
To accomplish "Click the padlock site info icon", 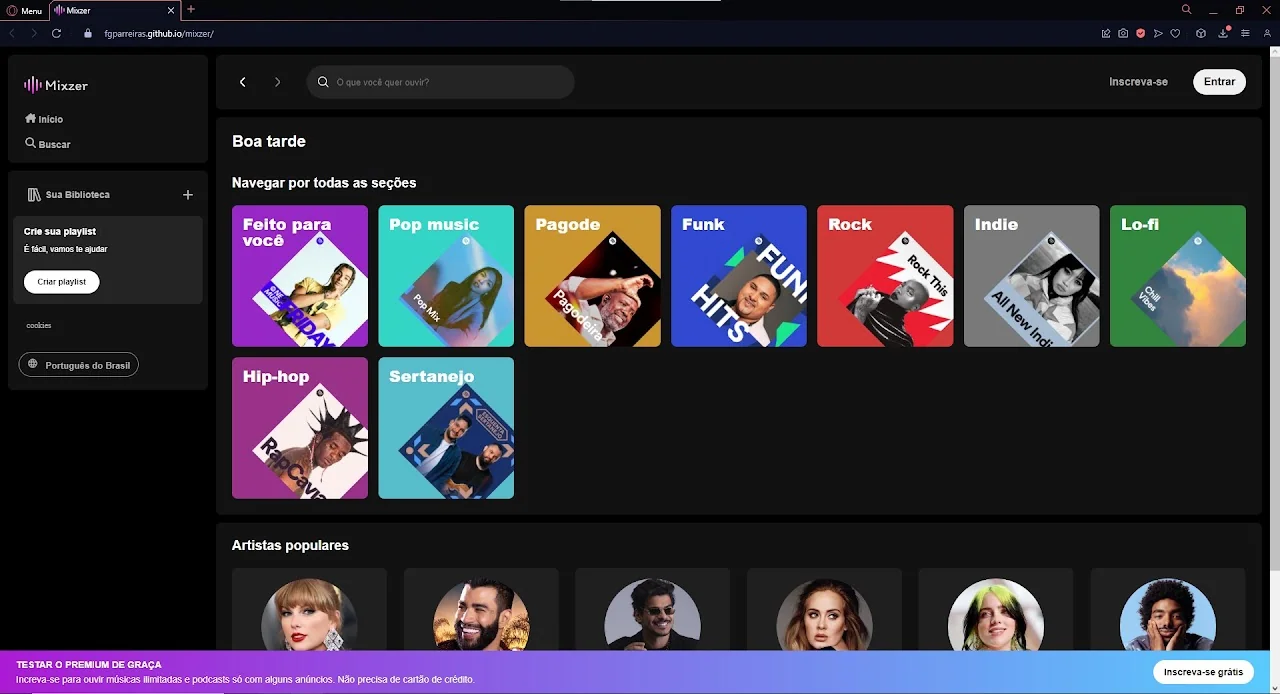I will coord(88,33).
